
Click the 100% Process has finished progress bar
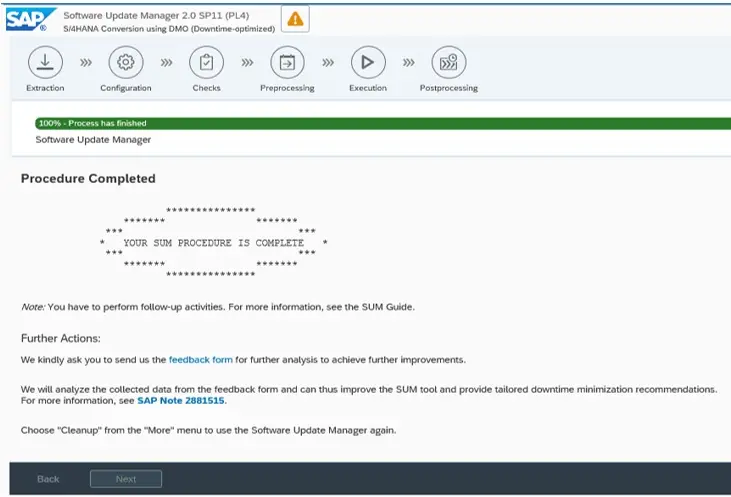coord(383,123)
